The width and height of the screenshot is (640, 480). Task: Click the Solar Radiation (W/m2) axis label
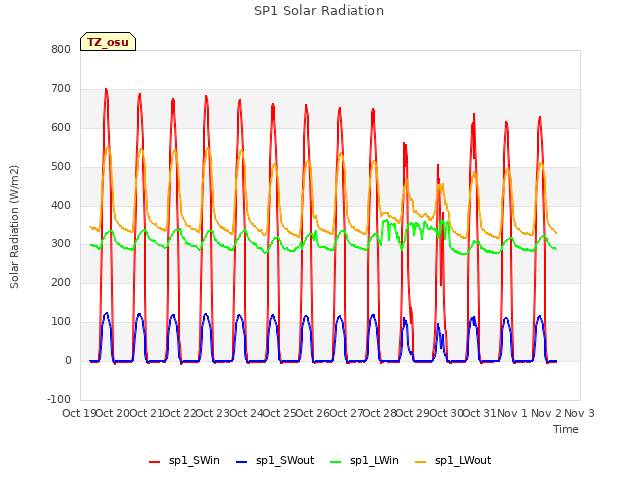(x=14, y=227)
